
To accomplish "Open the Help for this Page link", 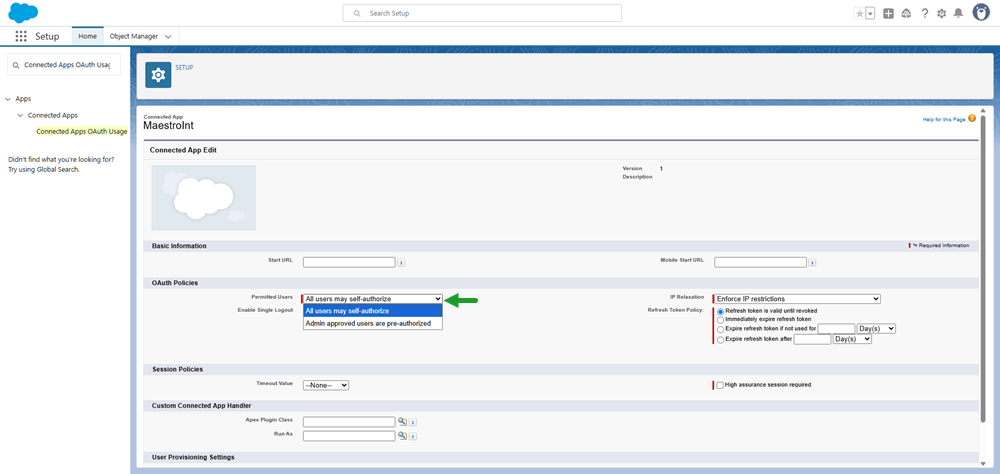I will point(944,119).
